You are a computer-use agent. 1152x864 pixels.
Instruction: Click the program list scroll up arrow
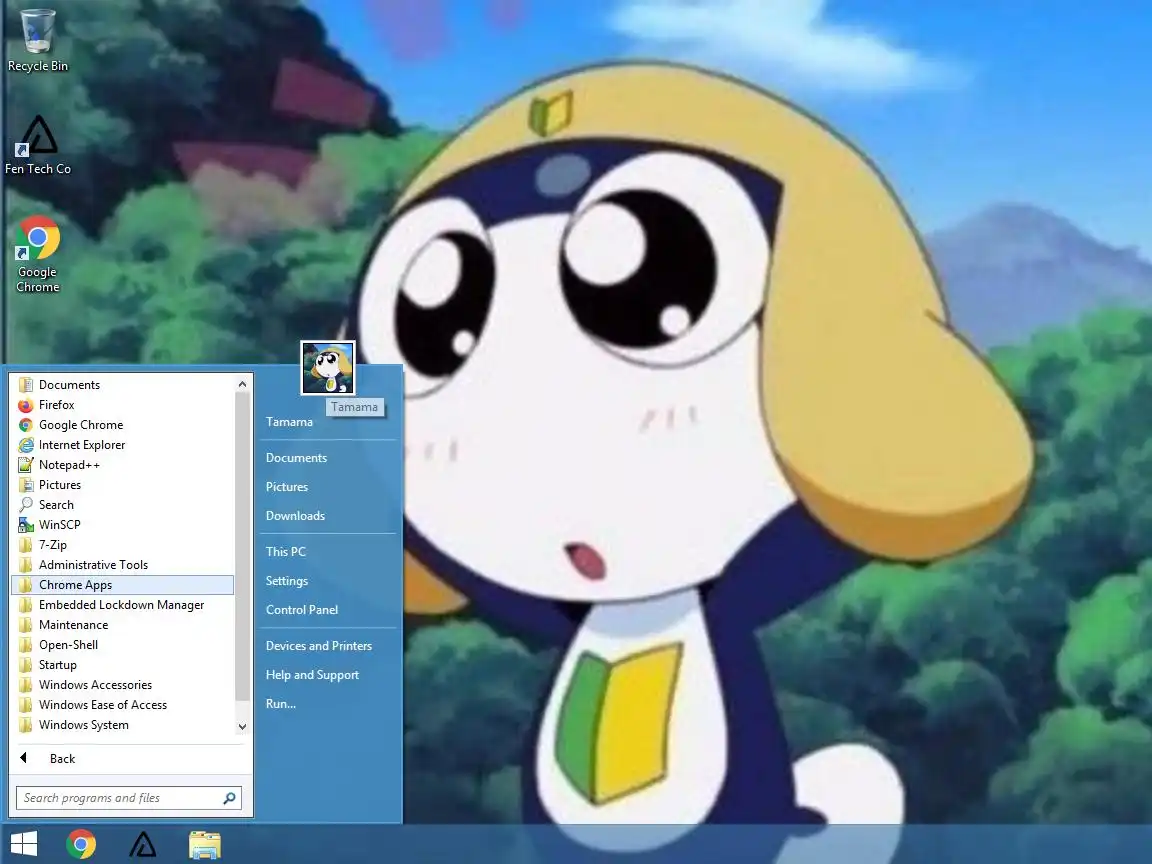pos(242,384)
